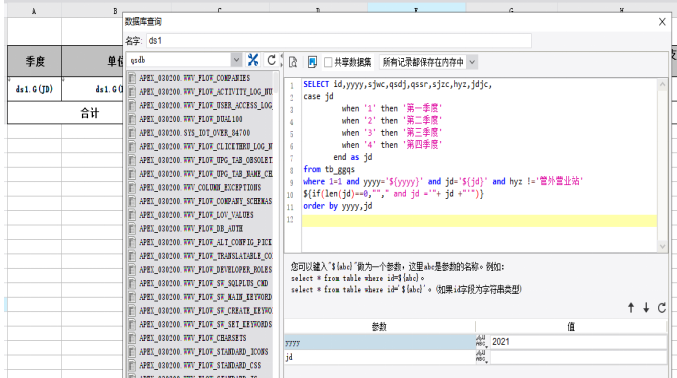Click SQL line 1 SELECT statement
This screenshot has height=378, width=677.
(x=397, y=84)
